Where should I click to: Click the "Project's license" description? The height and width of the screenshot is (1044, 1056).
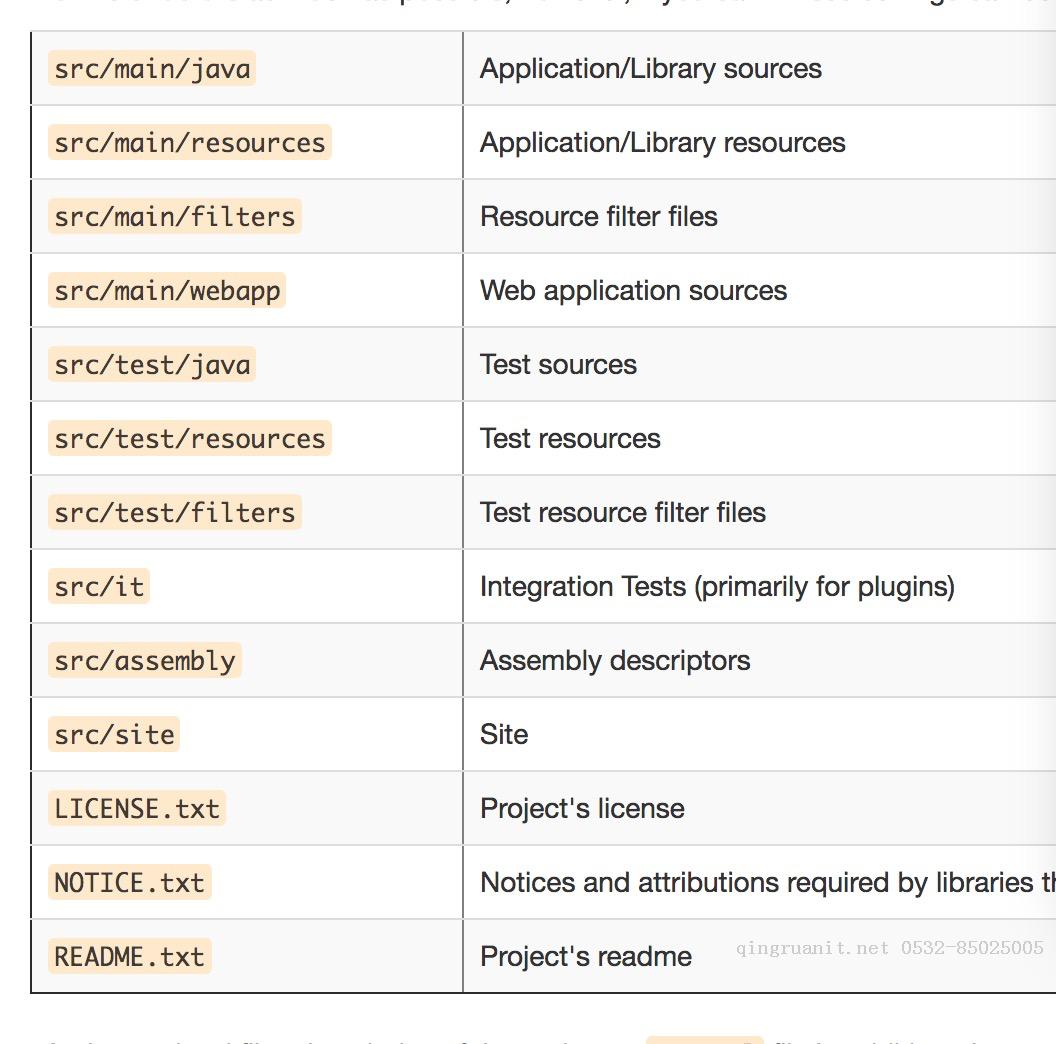(582, 809)
